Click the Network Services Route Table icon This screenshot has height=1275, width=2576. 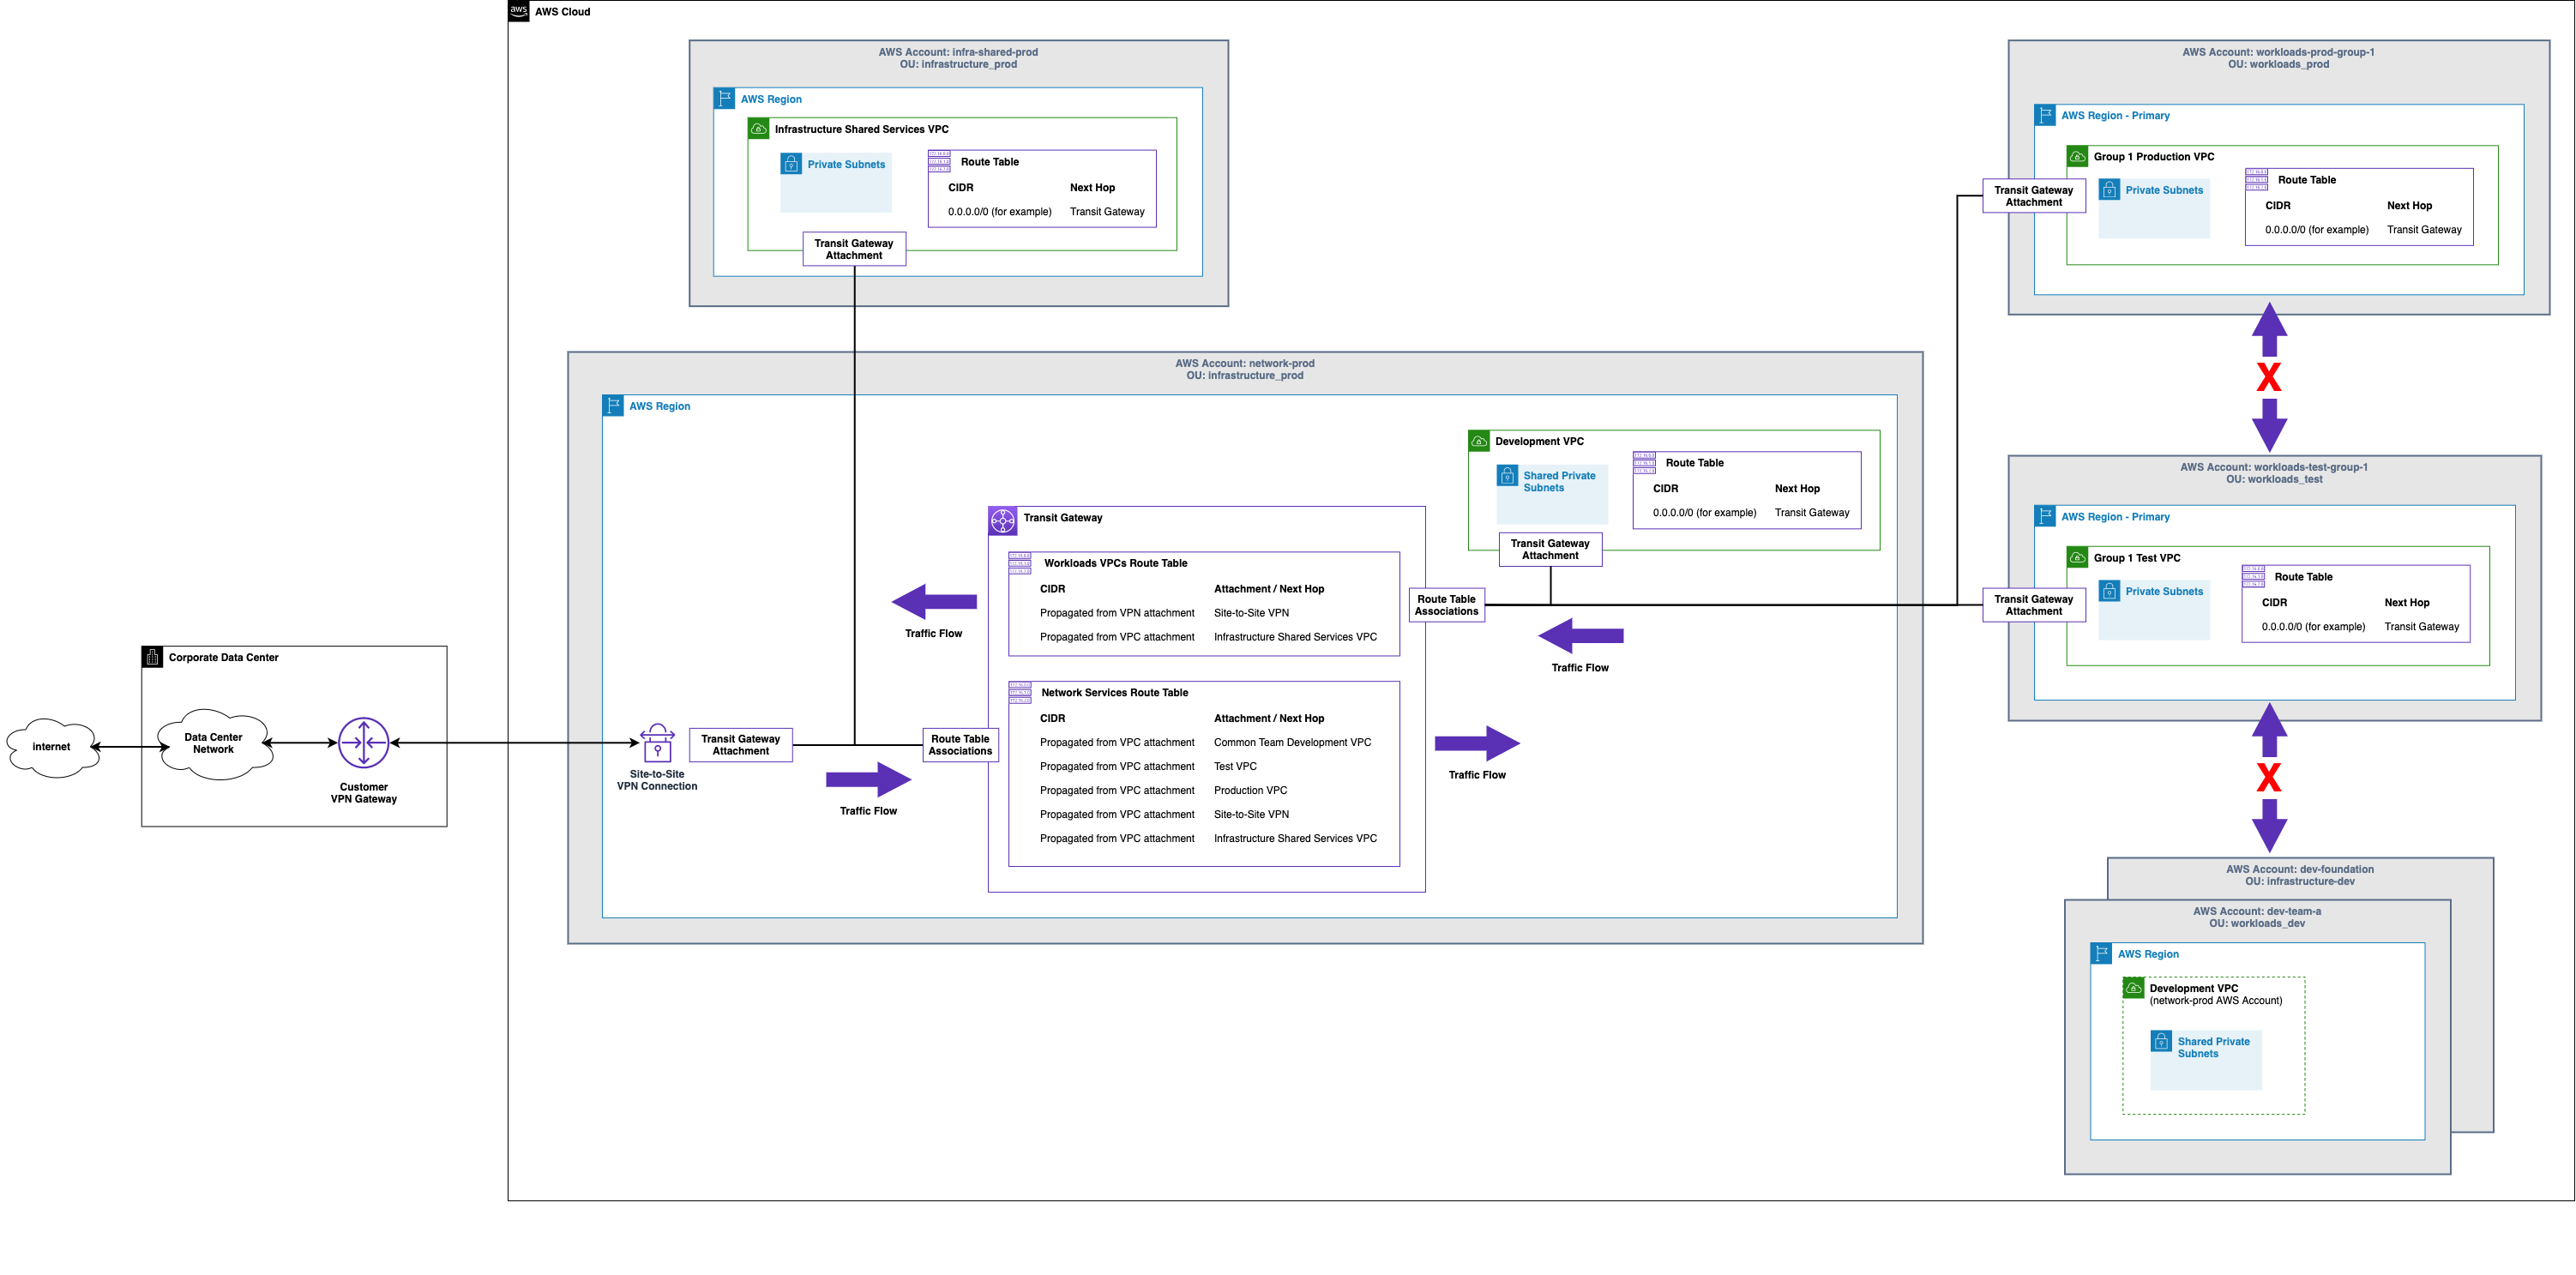tap(1019, 692)
